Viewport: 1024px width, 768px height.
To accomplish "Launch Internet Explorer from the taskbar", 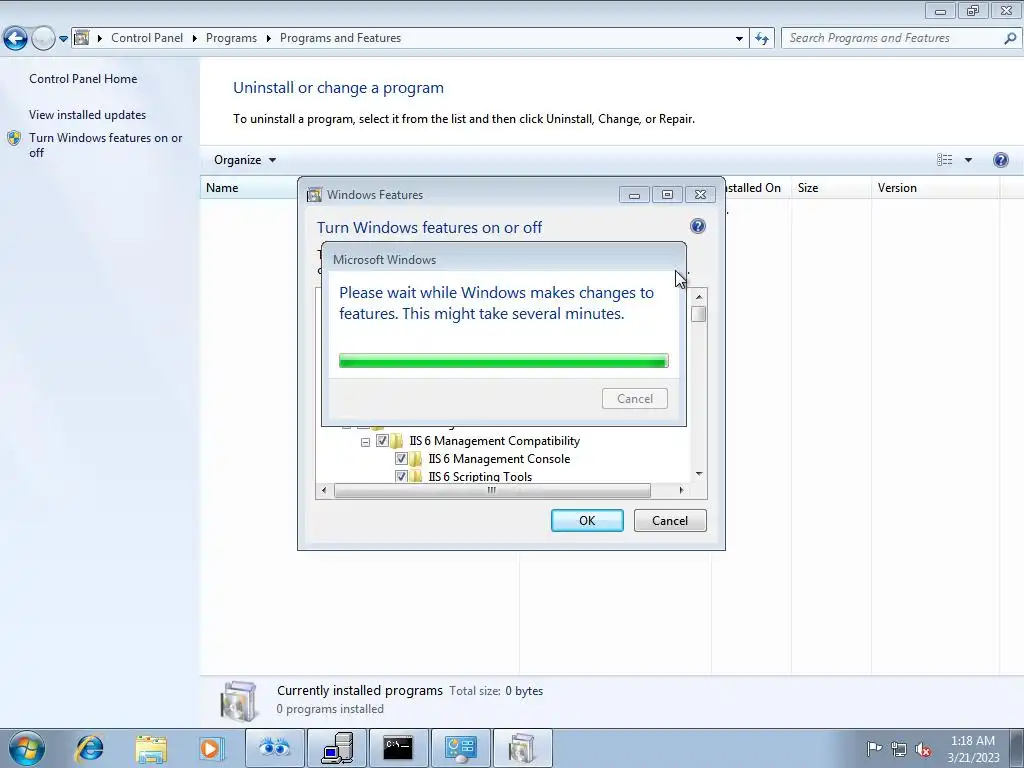I will (x=89, y=748).
